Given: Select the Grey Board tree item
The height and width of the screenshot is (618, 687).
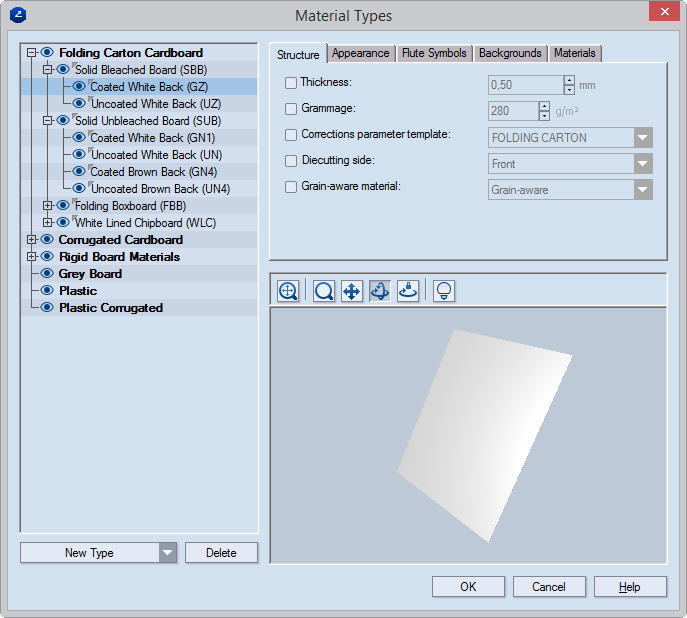Looking at the screenshot, I should tap(90, 274).
